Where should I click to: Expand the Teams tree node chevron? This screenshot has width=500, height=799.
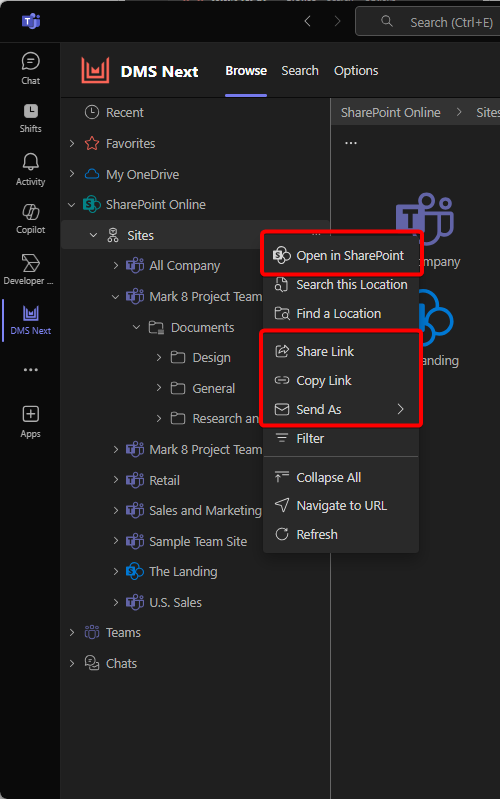pyautogui.click(x=72, y=632)
